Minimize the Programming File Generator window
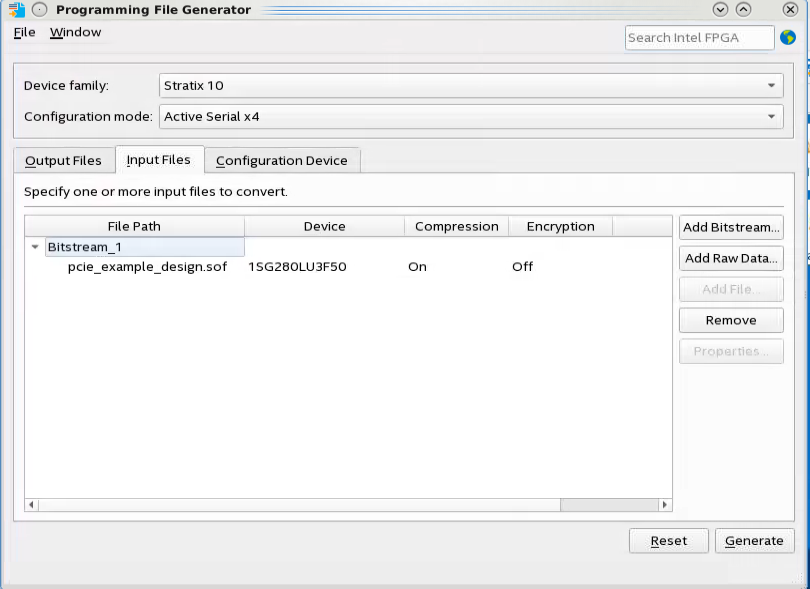Screen dimensions: 810x589 click(x=720, y=9)
